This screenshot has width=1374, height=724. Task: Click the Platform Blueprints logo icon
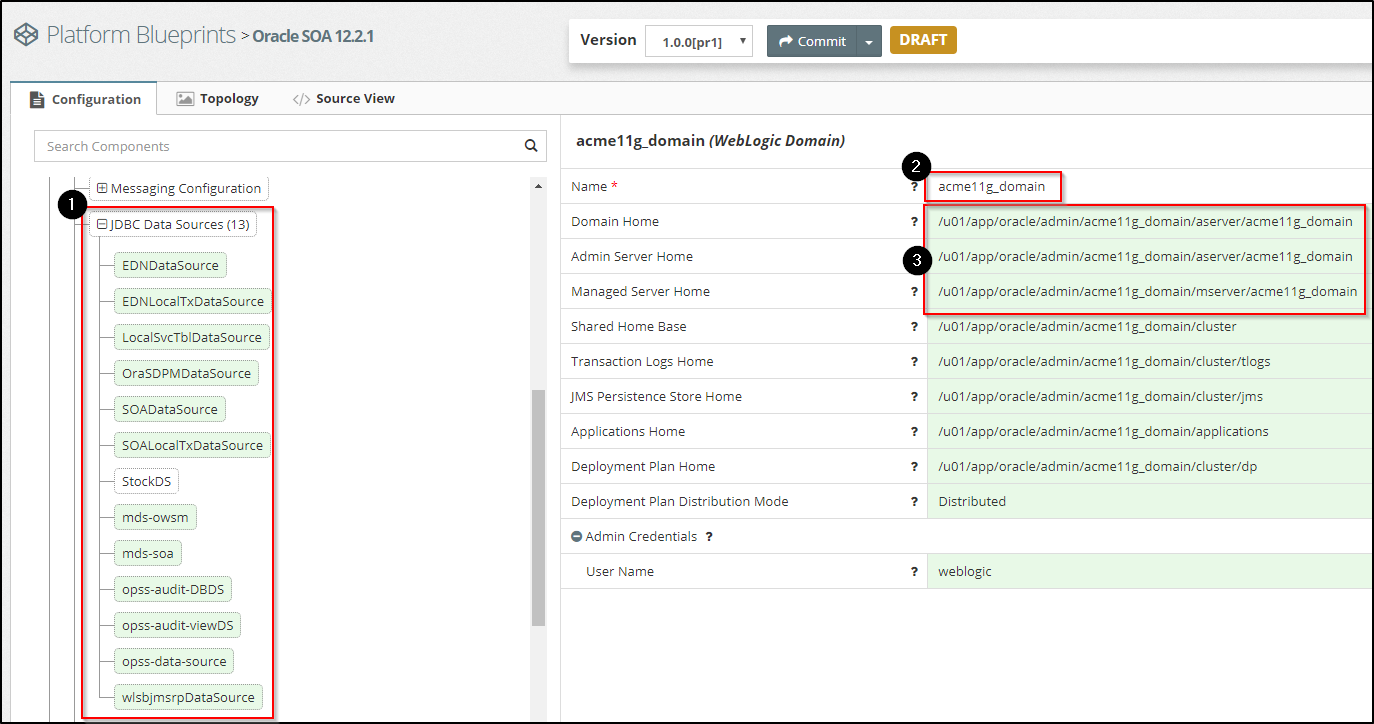tap(26, 35)
